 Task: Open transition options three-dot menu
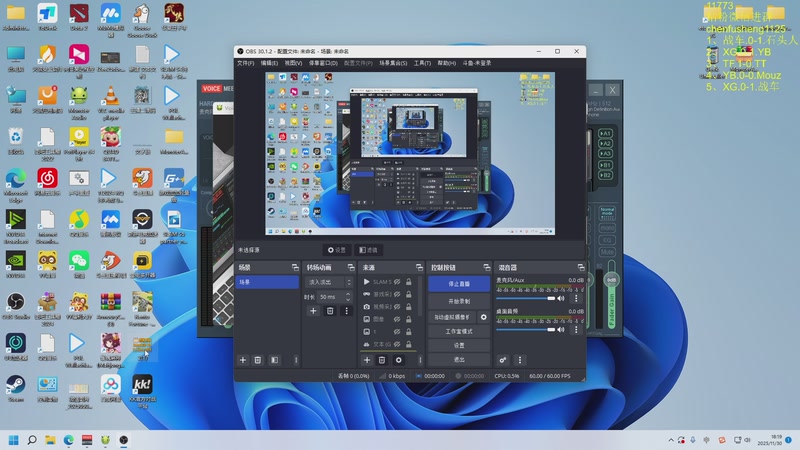[x=346, y=311]
